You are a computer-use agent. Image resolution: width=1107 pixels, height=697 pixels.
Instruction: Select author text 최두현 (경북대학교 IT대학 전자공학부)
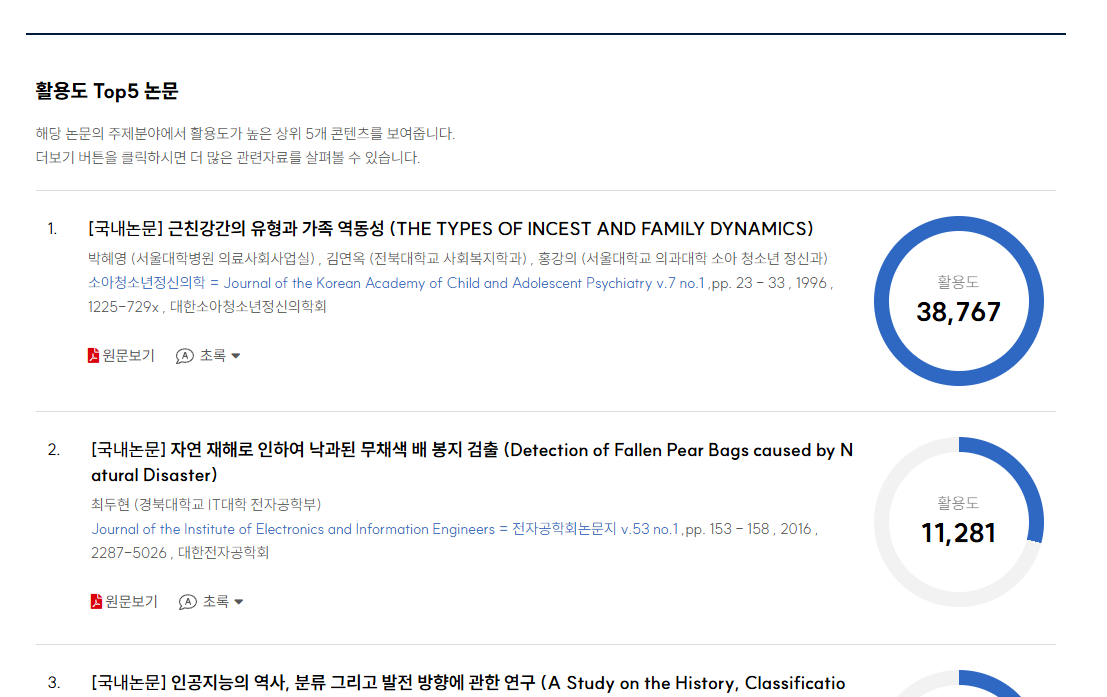pos(206,504)
